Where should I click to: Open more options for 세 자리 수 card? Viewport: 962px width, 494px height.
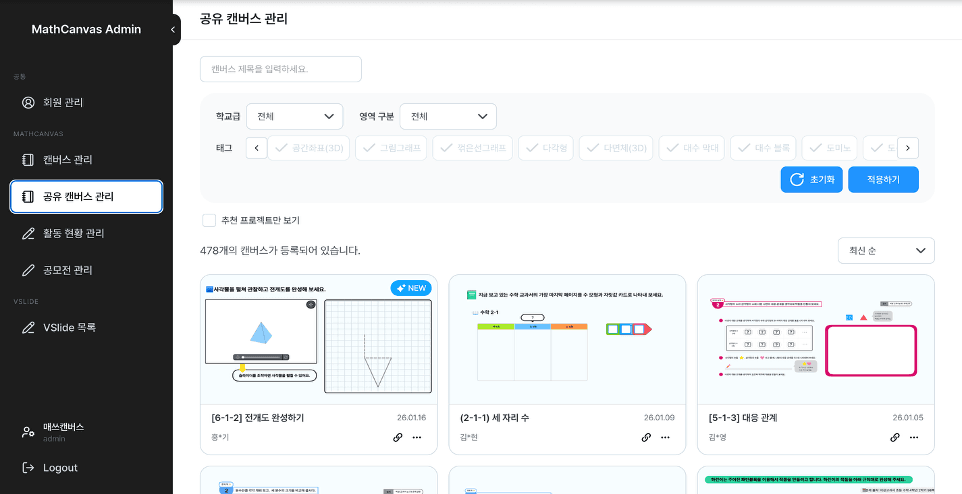[666, 438]
